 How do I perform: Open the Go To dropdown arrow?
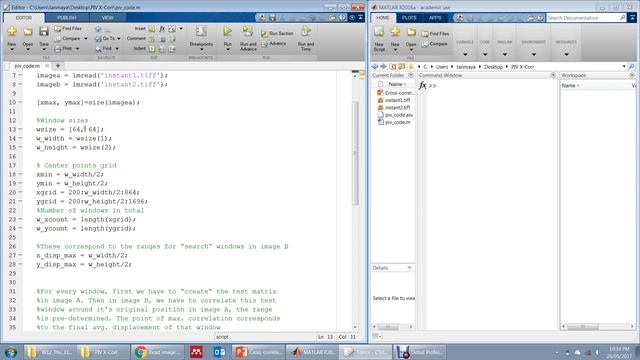tap(118, 39)
